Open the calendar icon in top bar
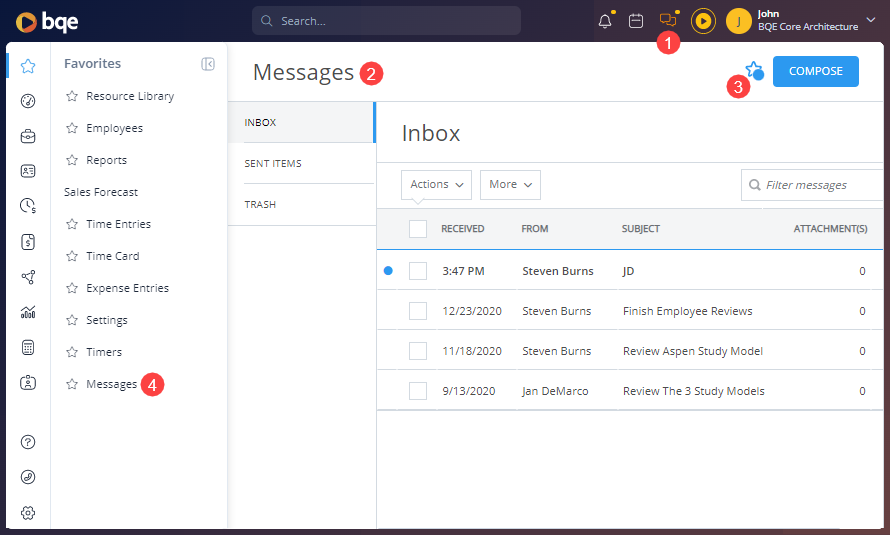 636,21
